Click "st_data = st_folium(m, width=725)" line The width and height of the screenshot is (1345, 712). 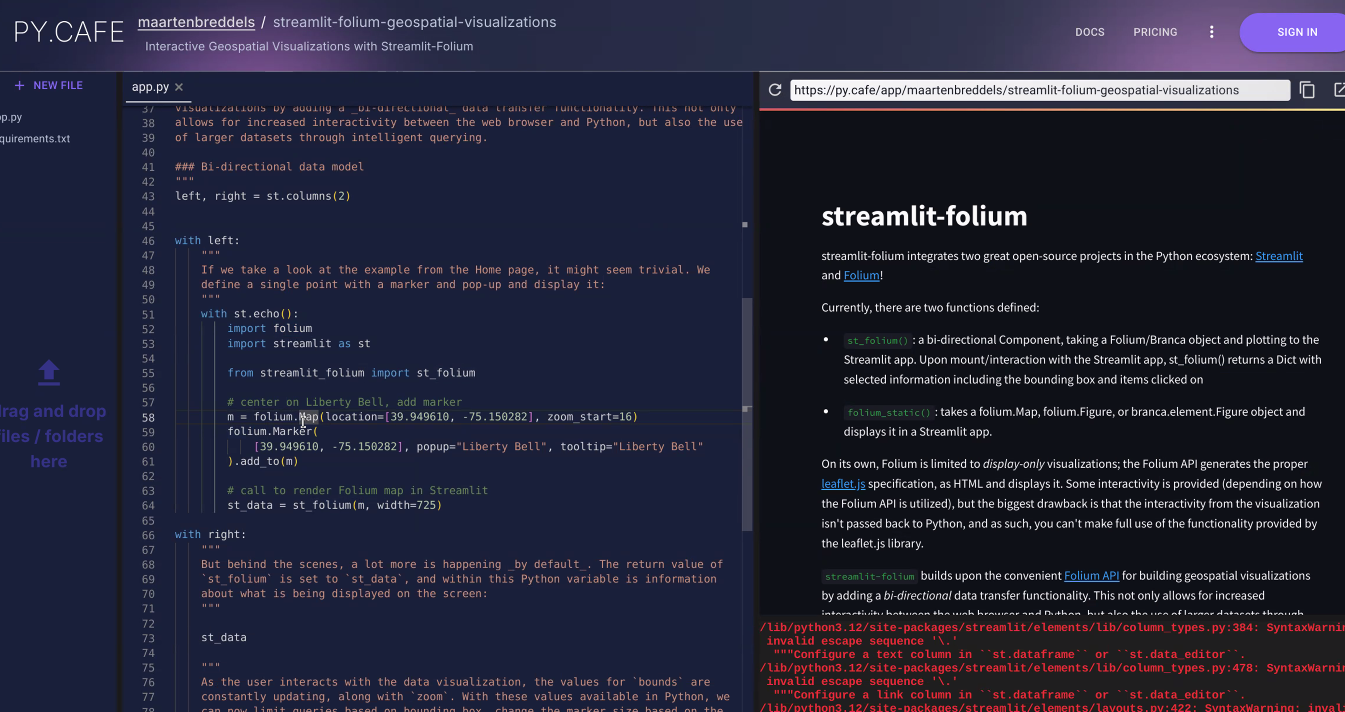(334, 505)
